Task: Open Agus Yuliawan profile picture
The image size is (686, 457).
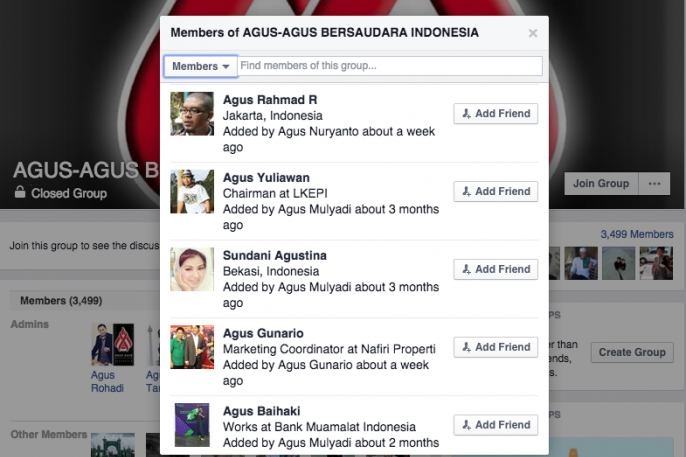Action: click(192, 192)
